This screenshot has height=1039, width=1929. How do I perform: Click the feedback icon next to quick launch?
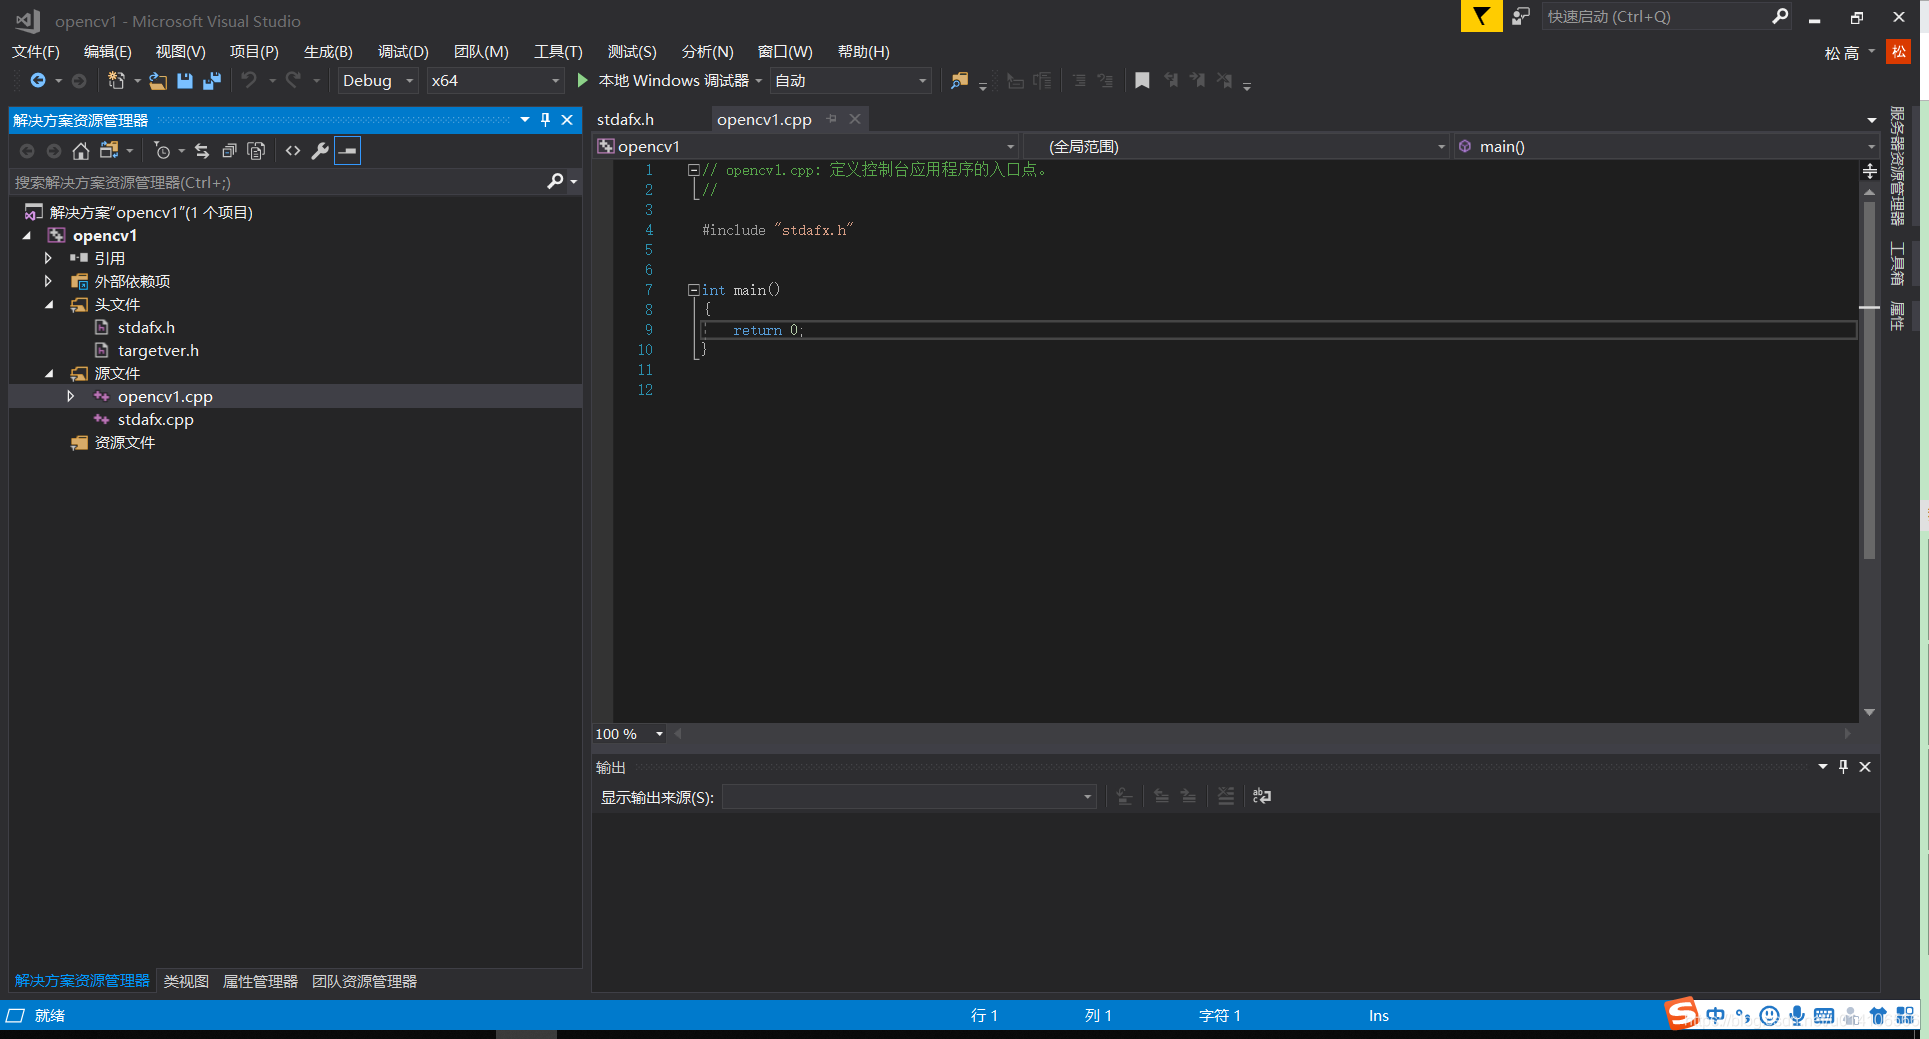pyautogui.click(x=1521, y=16)
